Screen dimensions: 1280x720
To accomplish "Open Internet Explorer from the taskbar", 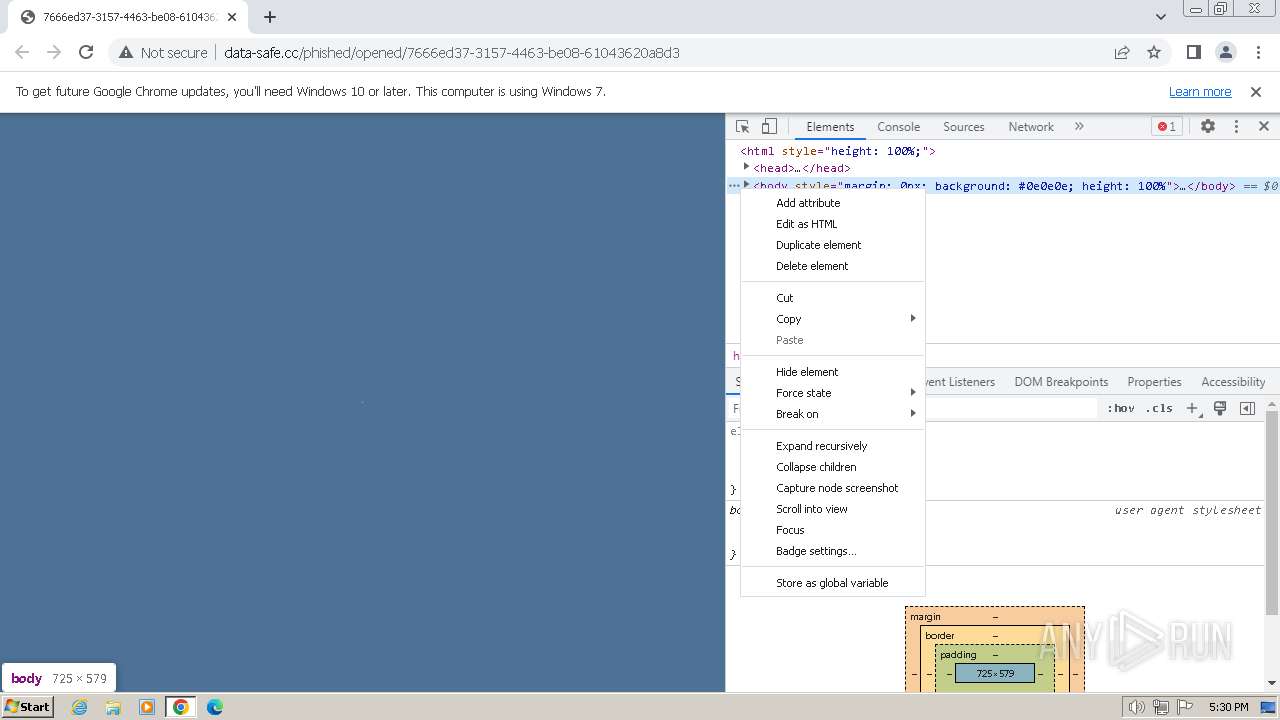I will pos(79,707).
